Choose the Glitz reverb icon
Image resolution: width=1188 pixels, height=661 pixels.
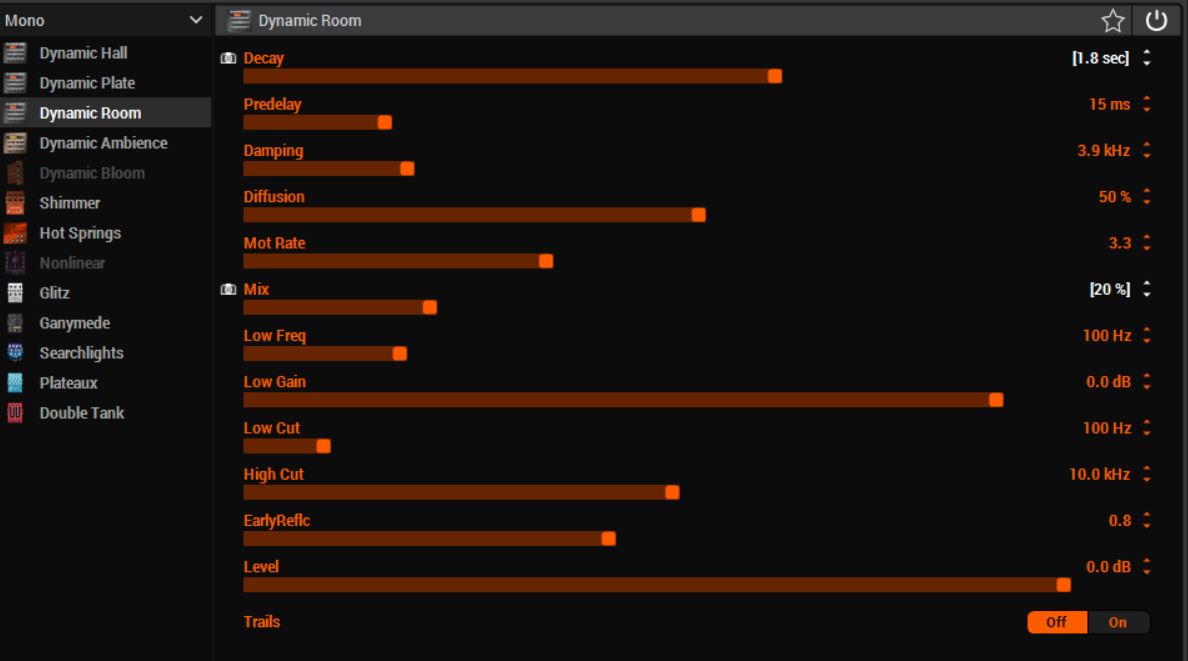[x=15, y=293]
